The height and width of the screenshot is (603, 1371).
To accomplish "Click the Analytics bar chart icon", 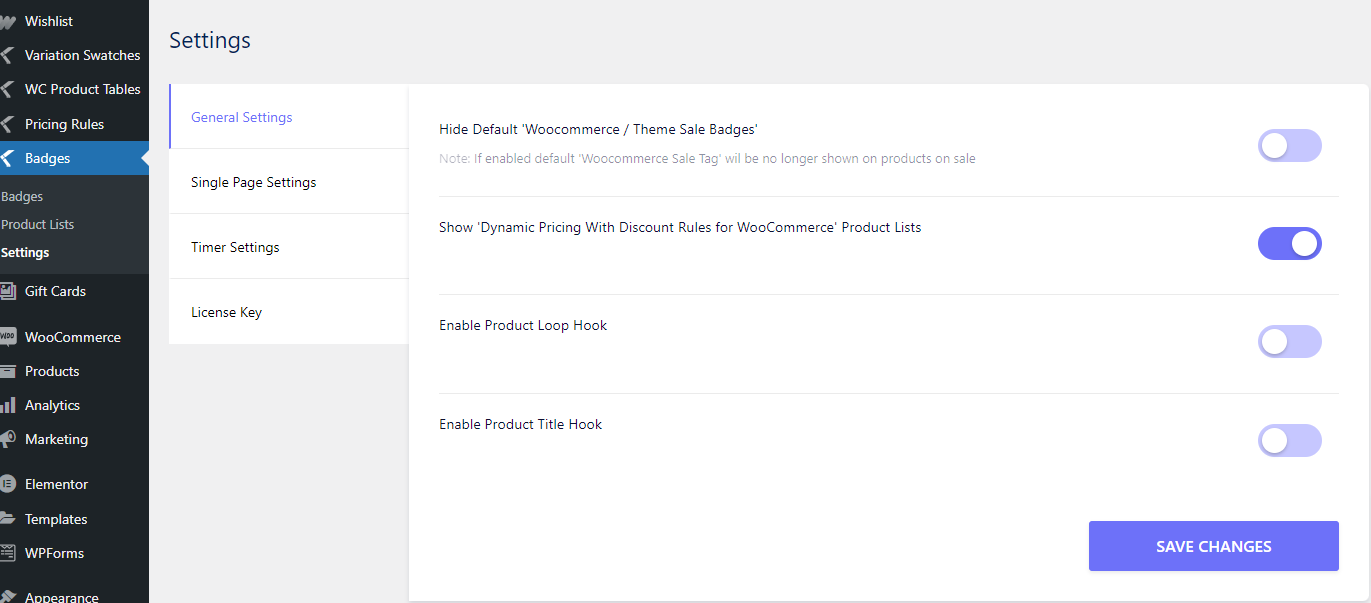I will pos(8,405).
